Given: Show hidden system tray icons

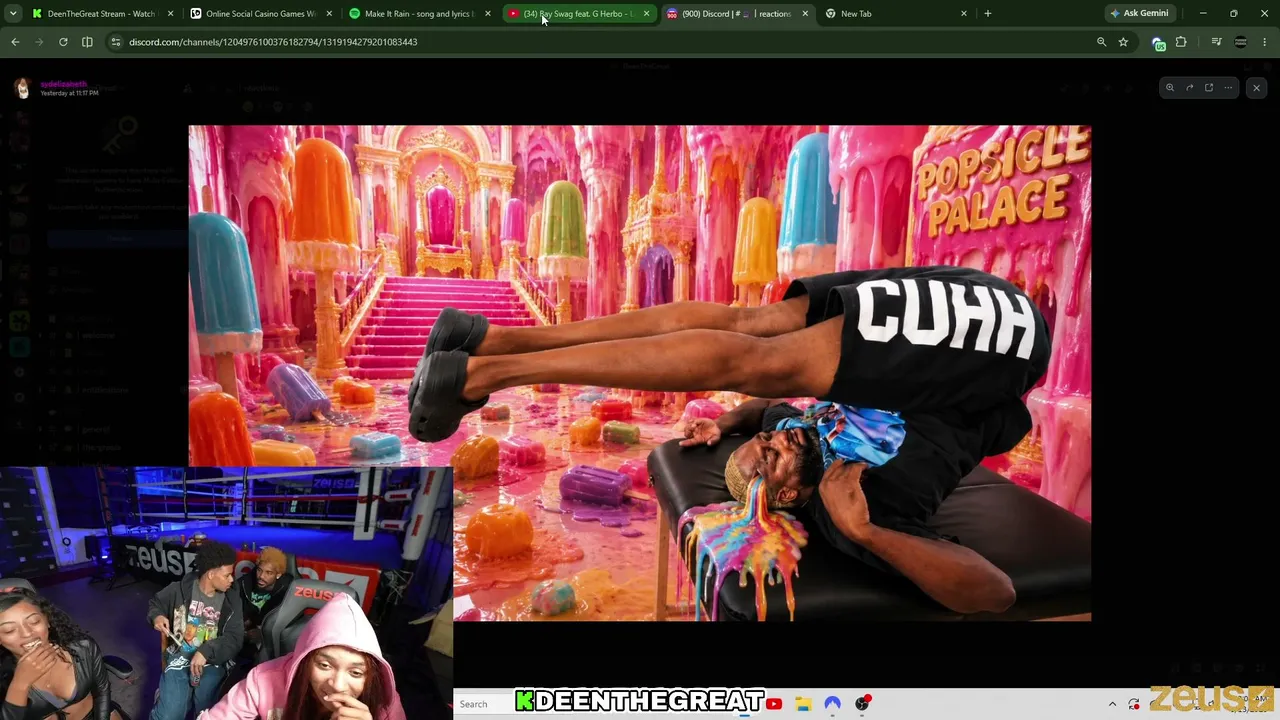Looking at the screenshot, I should tap(1112, 704).
